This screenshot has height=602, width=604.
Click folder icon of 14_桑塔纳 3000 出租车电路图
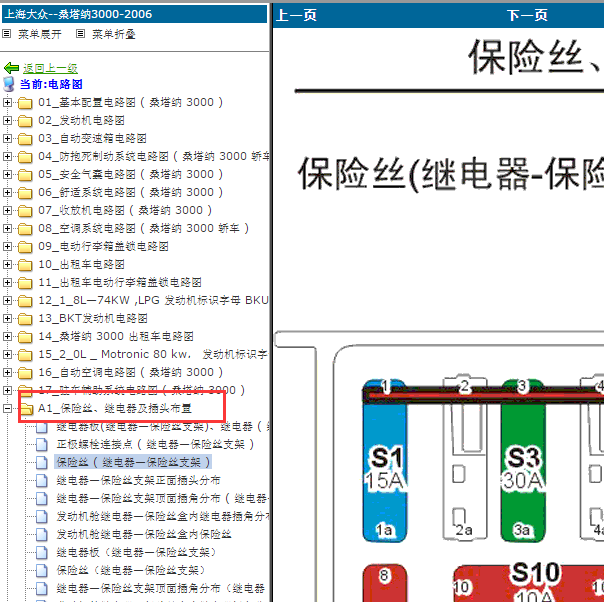coord(25,337)
